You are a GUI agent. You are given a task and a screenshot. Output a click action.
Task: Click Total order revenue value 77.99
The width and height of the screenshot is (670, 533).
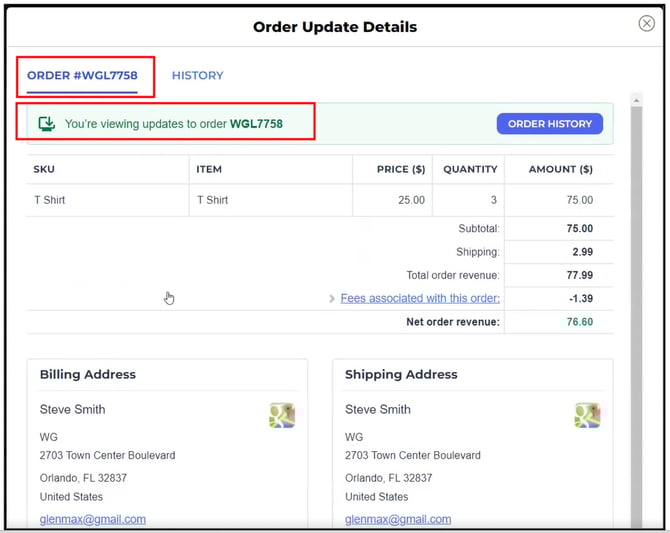579,275
